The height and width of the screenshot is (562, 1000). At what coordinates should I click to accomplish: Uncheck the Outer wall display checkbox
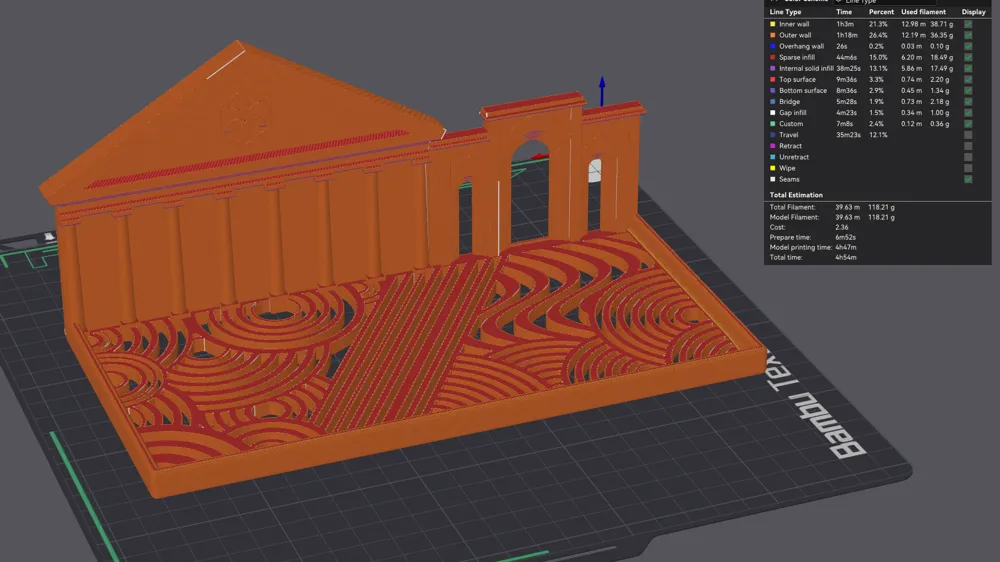(x=968, y=35)
